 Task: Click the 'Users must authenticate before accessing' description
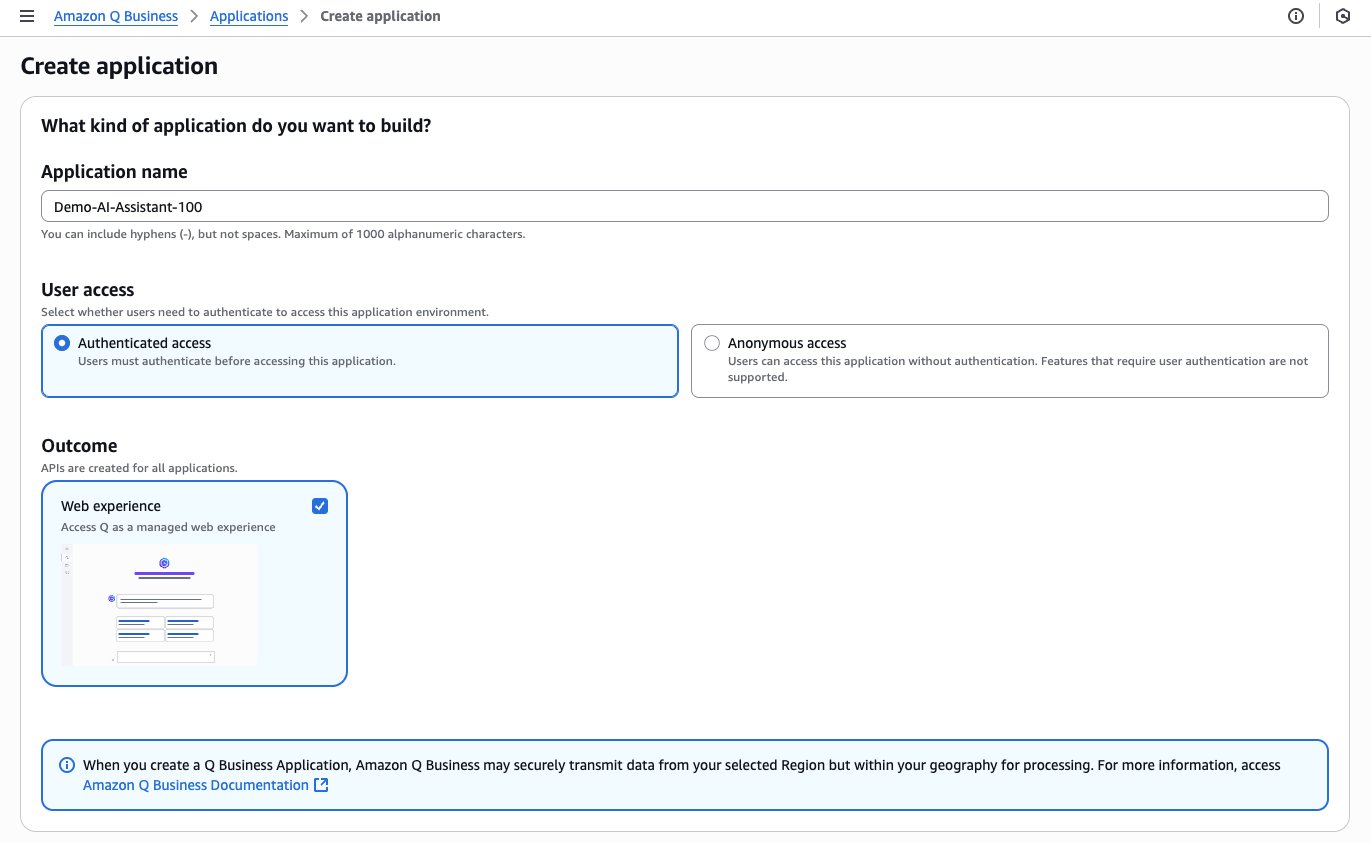237,361
